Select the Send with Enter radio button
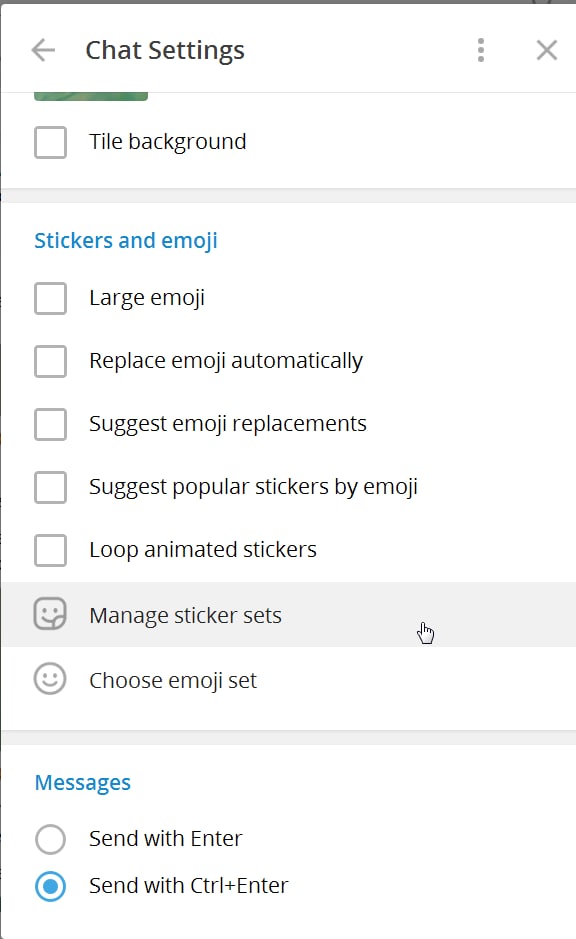The image size is (576, 939). point(50,839)
